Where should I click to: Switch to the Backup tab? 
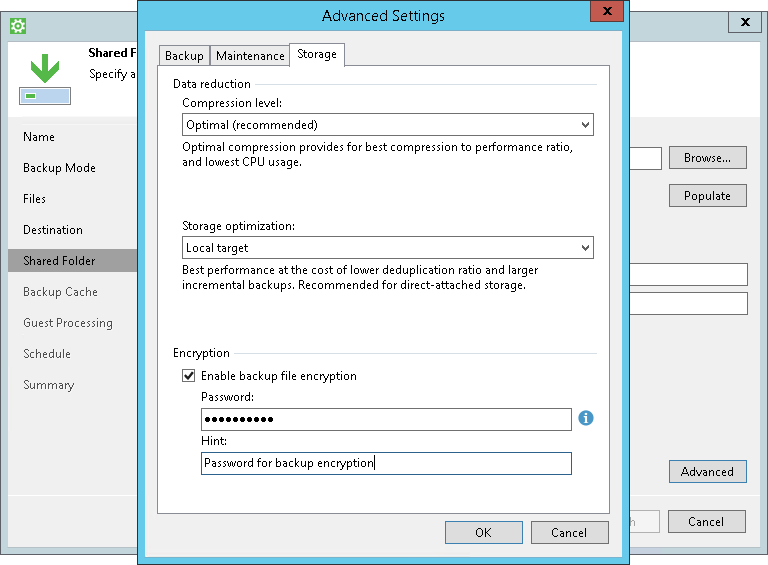(184, 56)
